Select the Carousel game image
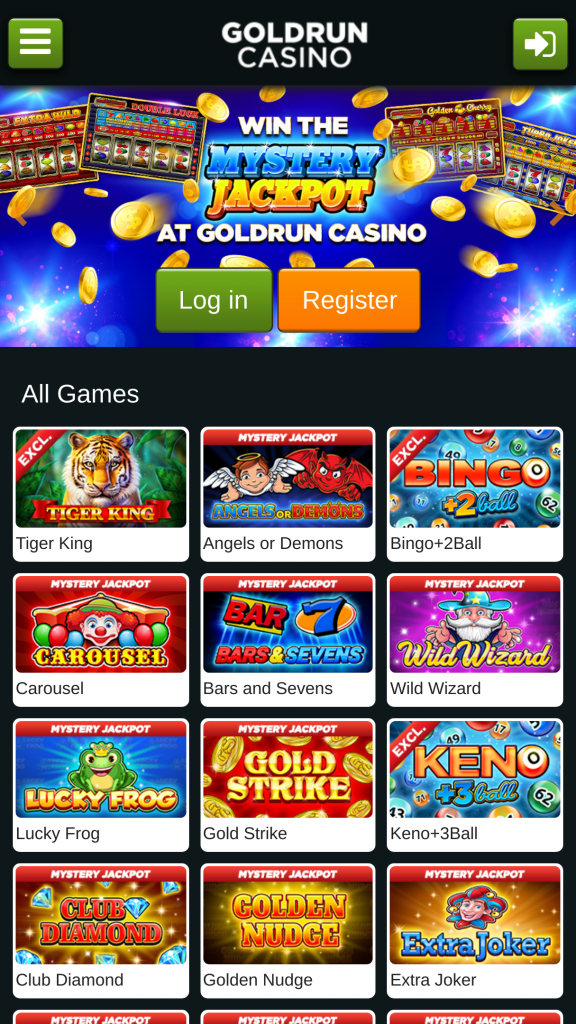This screenshot has width=576, height=1024. pos(101,624)
